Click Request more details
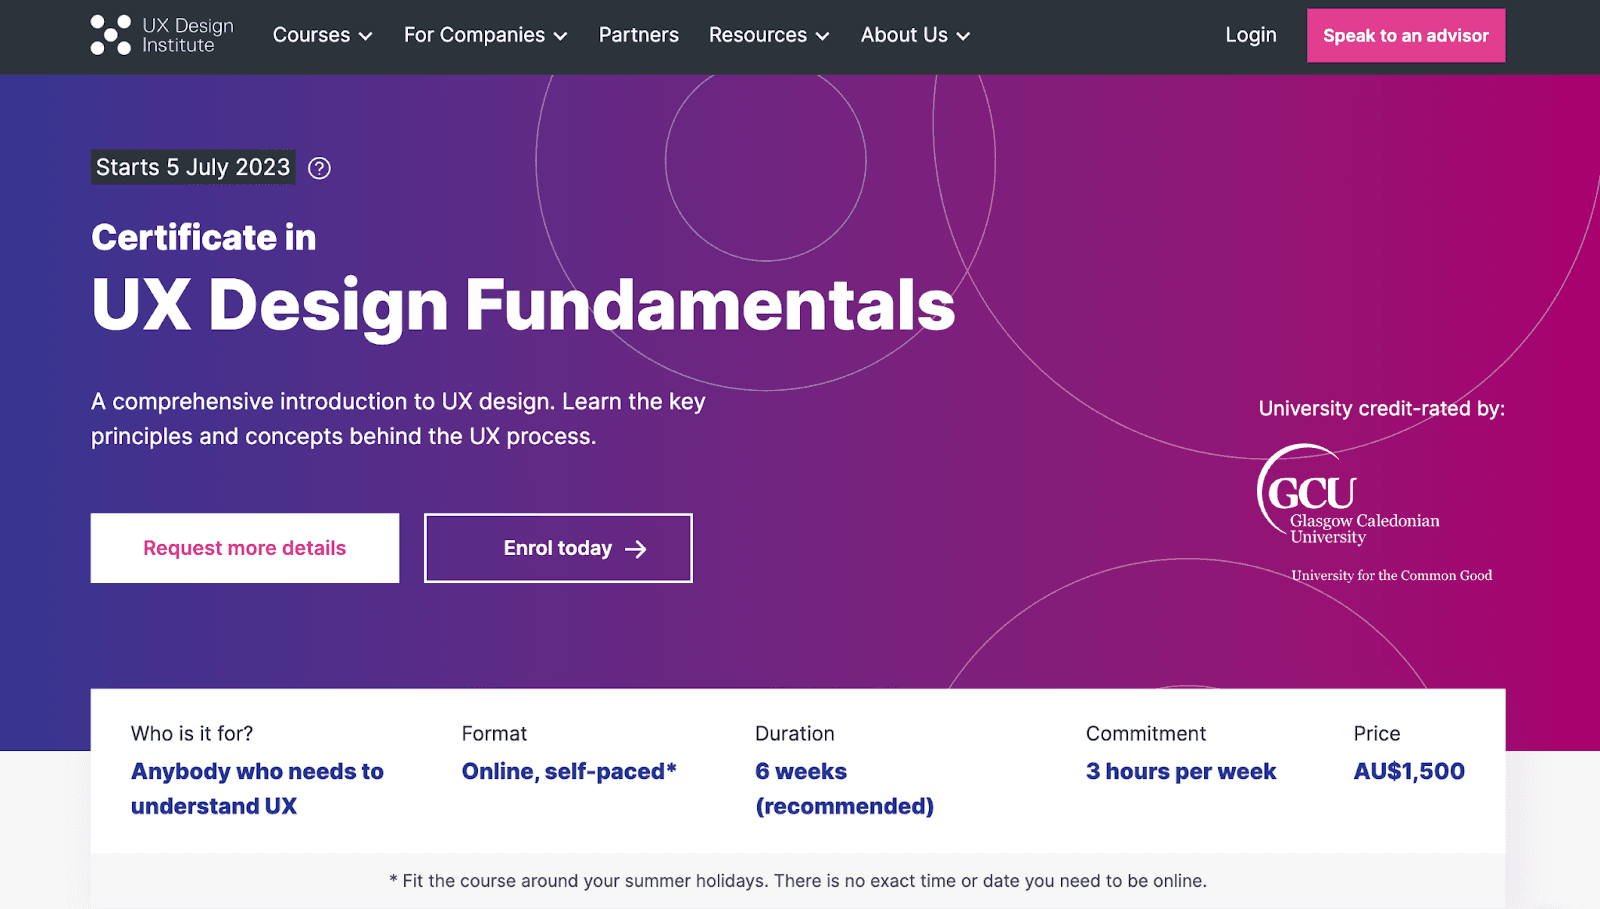The image size is (1600, 909). [x=244, y=548]
